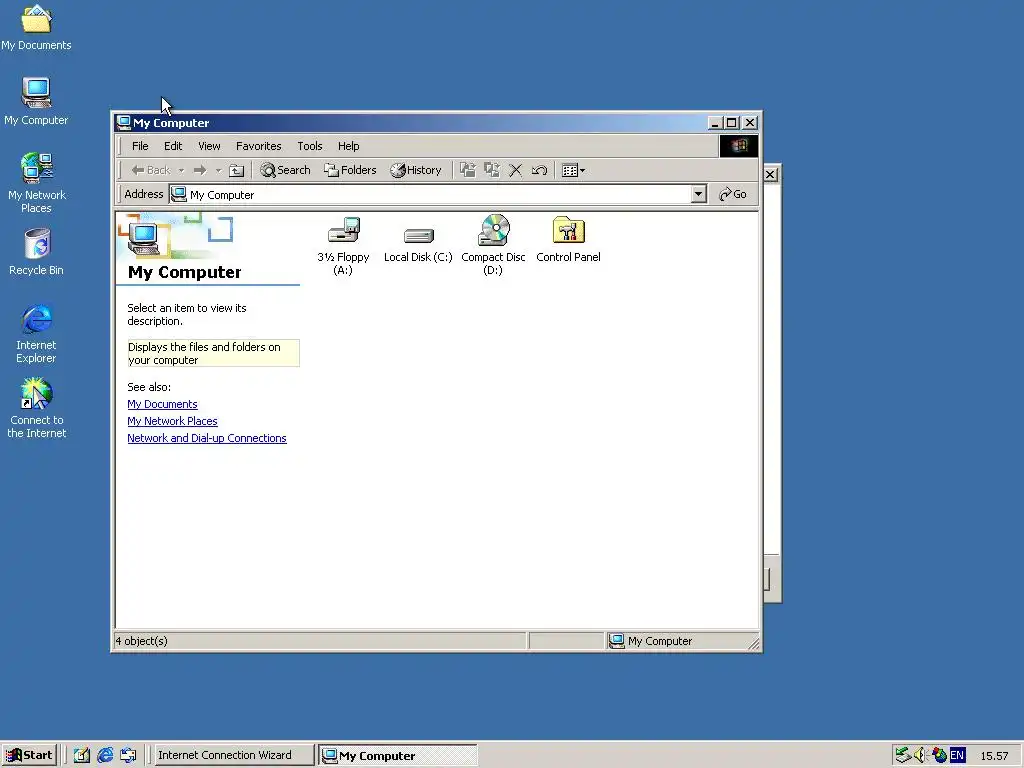
Task: Click the EN language indicator
Action: (x=957, y=755)
